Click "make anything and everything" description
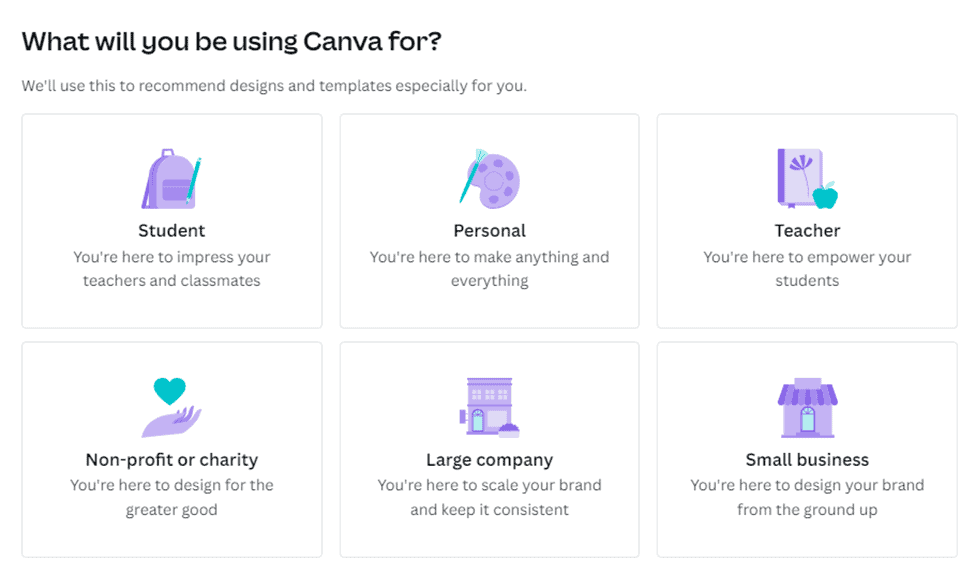The height and width of the screenshot is (576, 975). 489,269
